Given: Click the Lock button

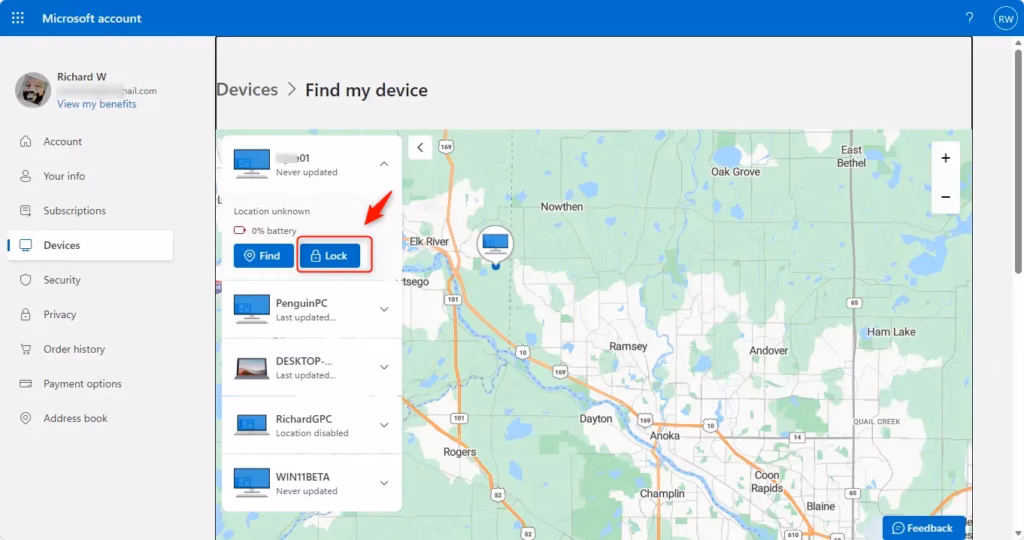Looking at the screenshot, I should click(330, 255).
